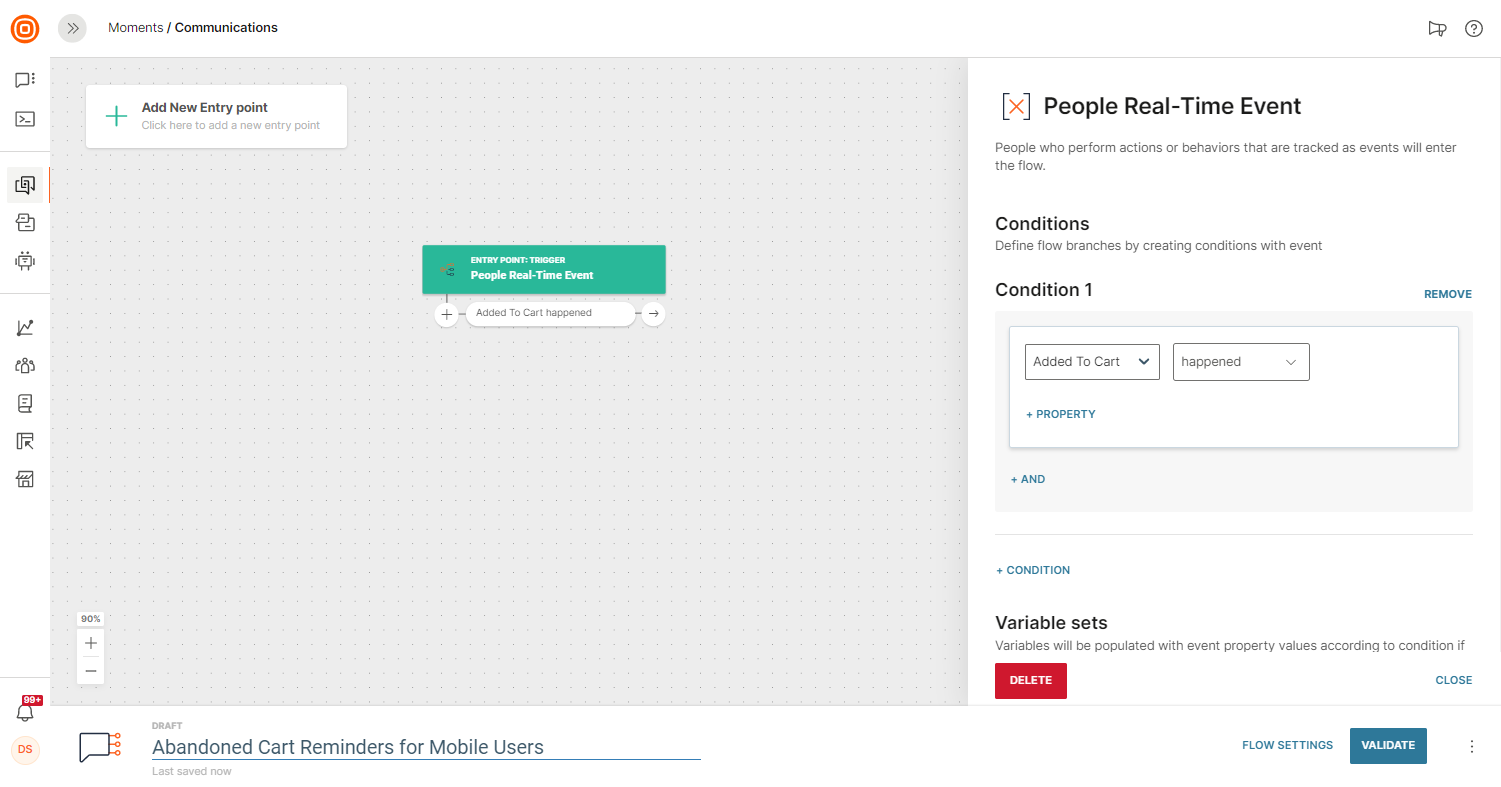Screen dimensions: 1501x787
Task: Open the People icon in sidebar
Action: 25,366
